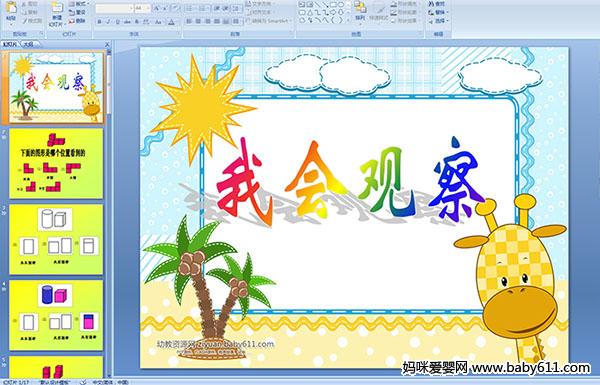This screenshot has height=385, width=600.
Task: Toggle italic formatting
Action: tap(108, 22)
